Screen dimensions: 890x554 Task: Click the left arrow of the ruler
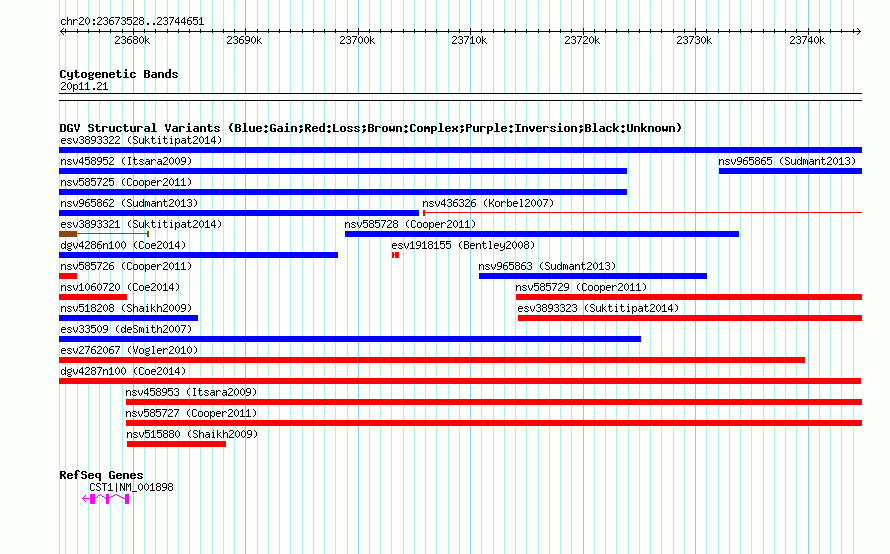(x=62, y=32)
